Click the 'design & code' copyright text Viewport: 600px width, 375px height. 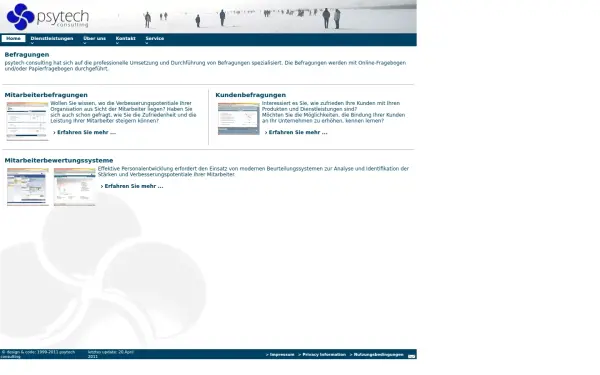point(38,354)
